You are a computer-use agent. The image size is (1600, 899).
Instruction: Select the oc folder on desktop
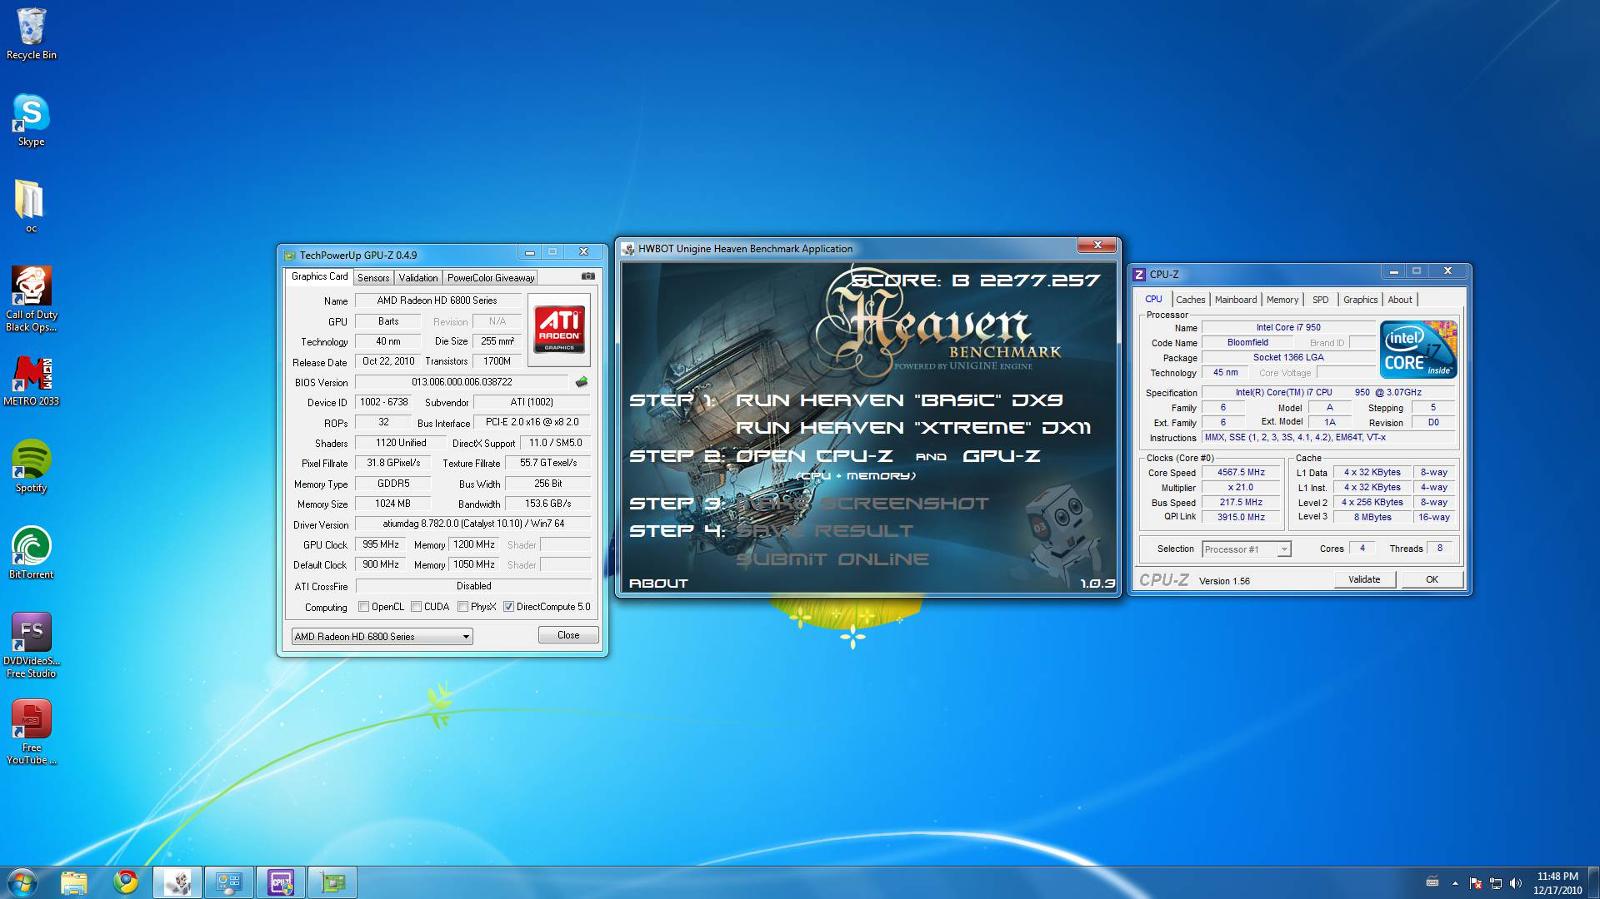coord(31,206)
